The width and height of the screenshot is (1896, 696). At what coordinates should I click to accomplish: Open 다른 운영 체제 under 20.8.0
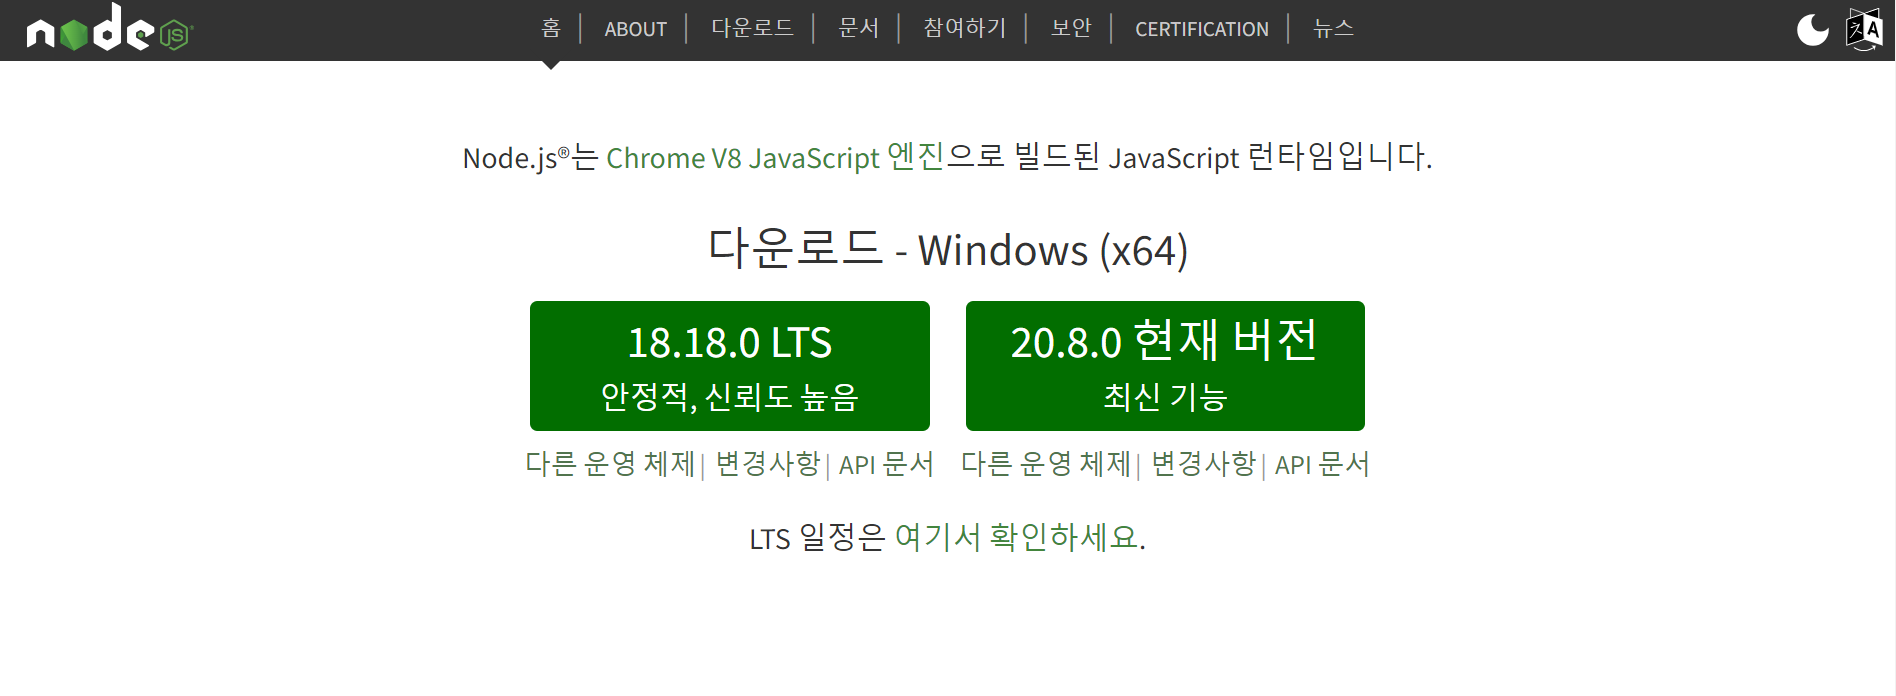[1046, 464]
